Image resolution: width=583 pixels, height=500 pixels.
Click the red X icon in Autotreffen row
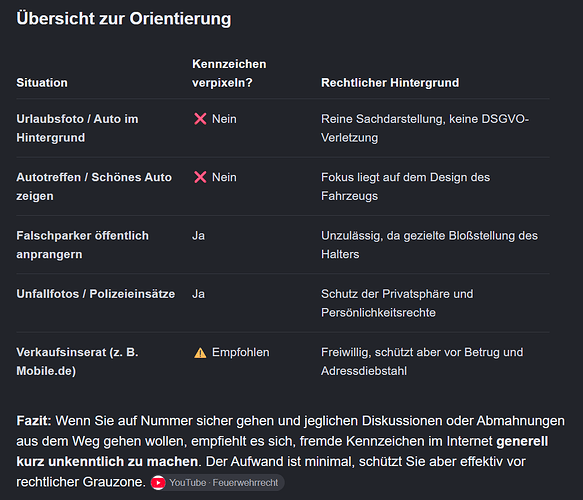coord(200,177)
